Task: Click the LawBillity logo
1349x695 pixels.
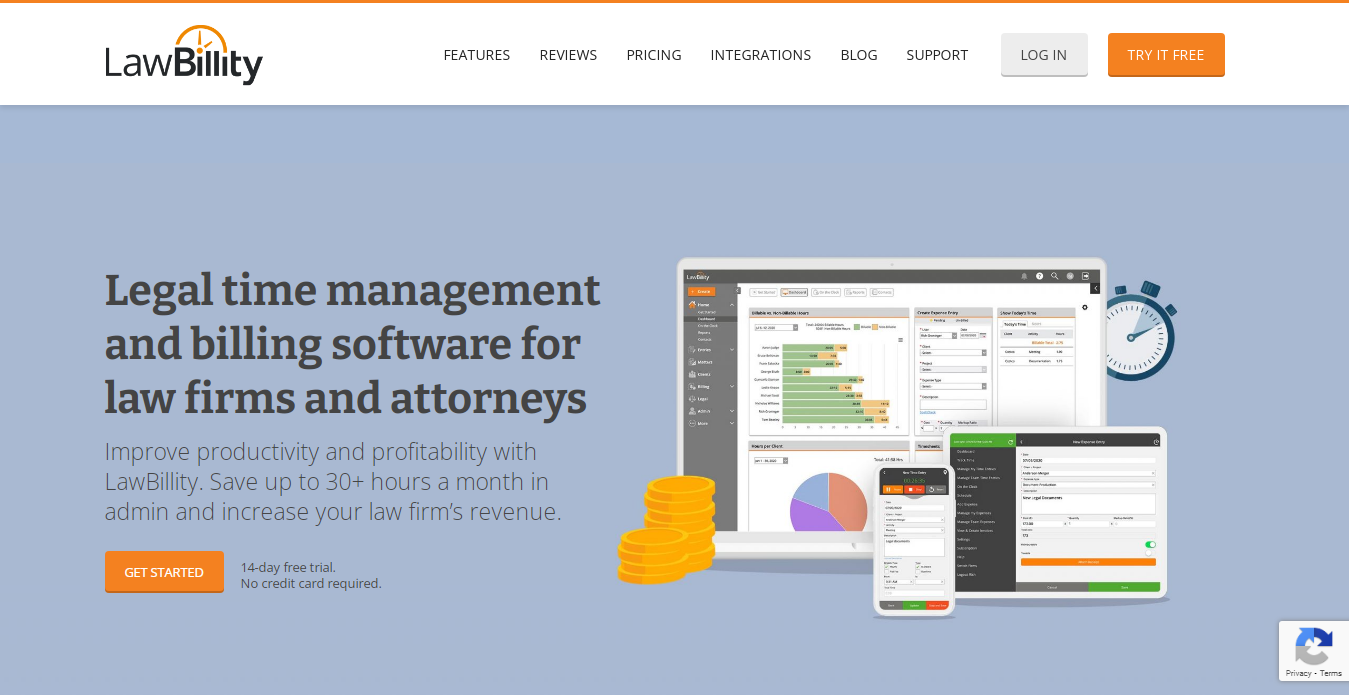Action: (184, 55)
